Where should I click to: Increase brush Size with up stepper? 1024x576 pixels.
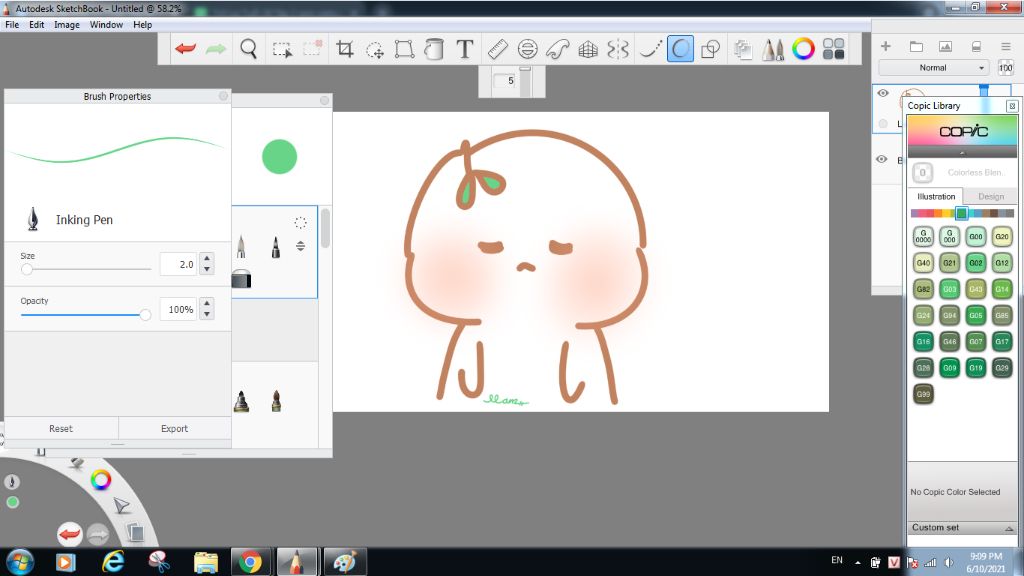[207, 259]
